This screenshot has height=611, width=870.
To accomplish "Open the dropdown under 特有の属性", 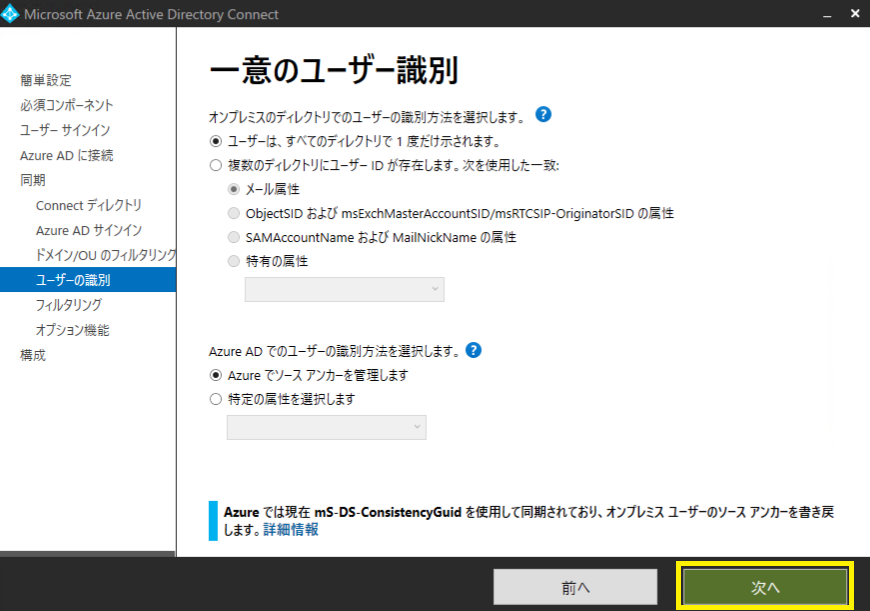I will [x=345, y=289].
